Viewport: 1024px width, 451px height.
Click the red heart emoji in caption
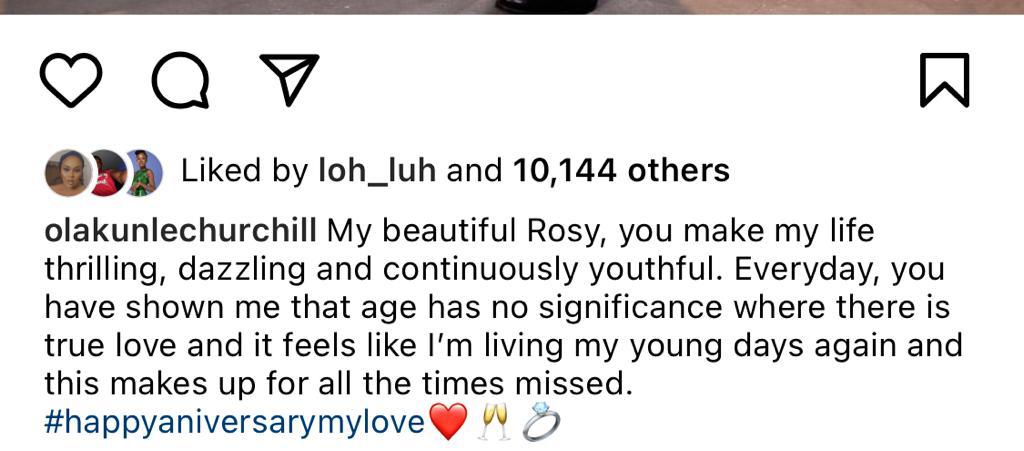tap(447, 422)
